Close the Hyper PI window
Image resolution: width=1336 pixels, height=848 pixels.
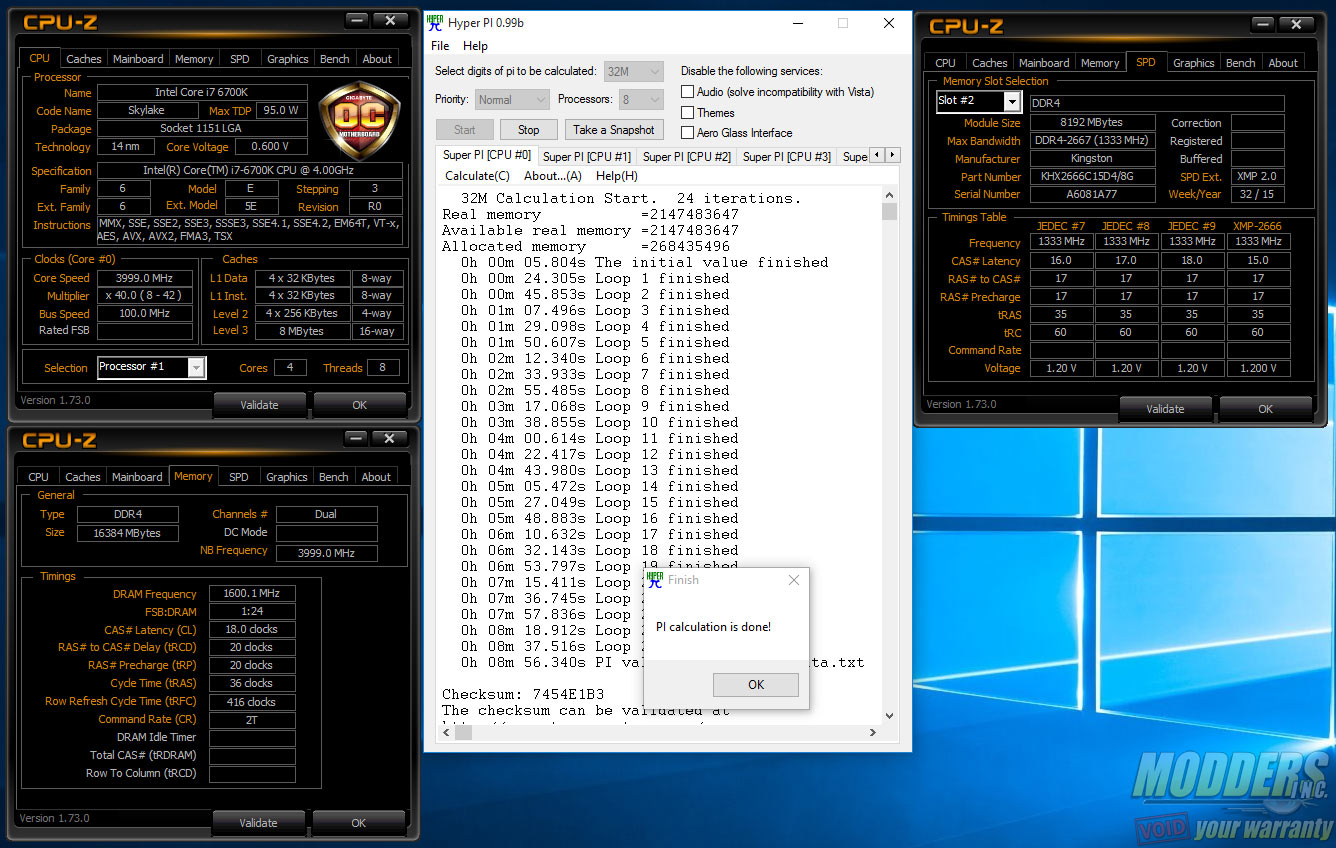888,23
